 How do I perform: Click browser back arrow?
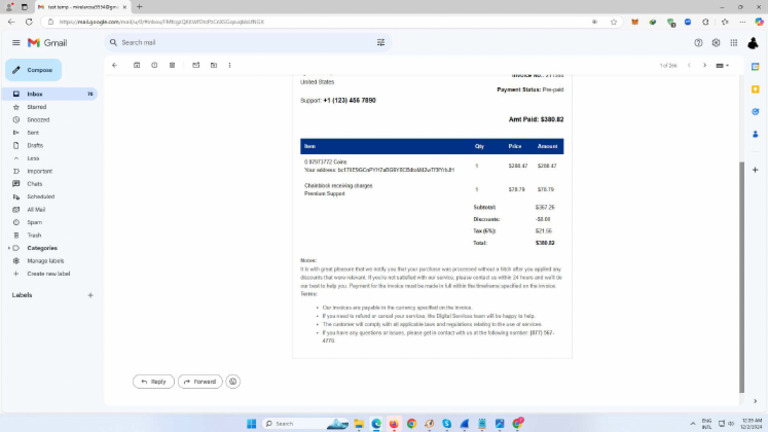point(11,22)
